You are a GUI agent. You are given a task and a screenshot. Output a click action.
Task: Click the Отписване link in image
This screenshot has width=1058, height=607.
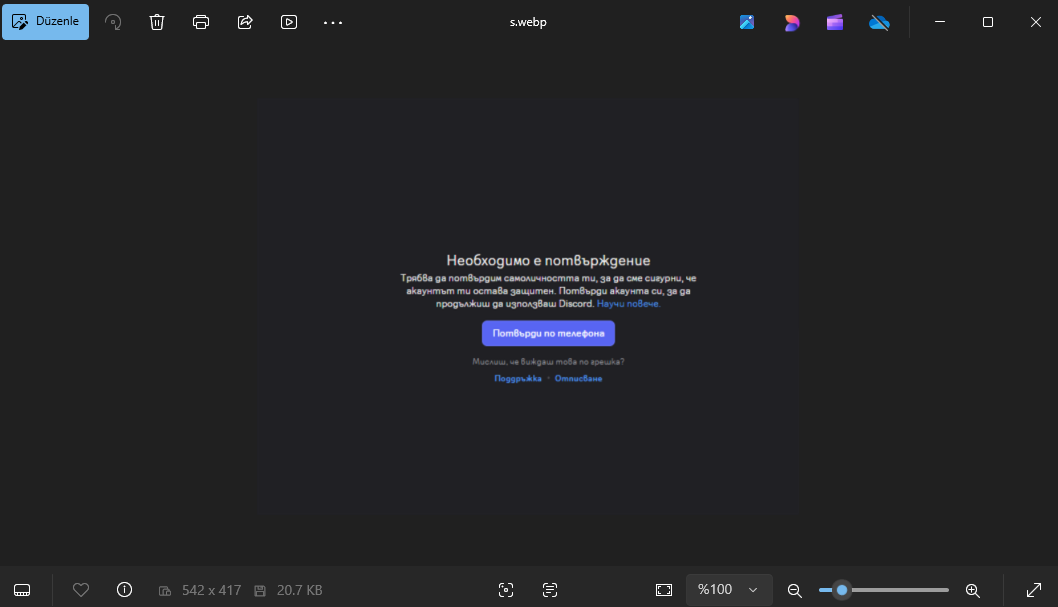[578, 378]
